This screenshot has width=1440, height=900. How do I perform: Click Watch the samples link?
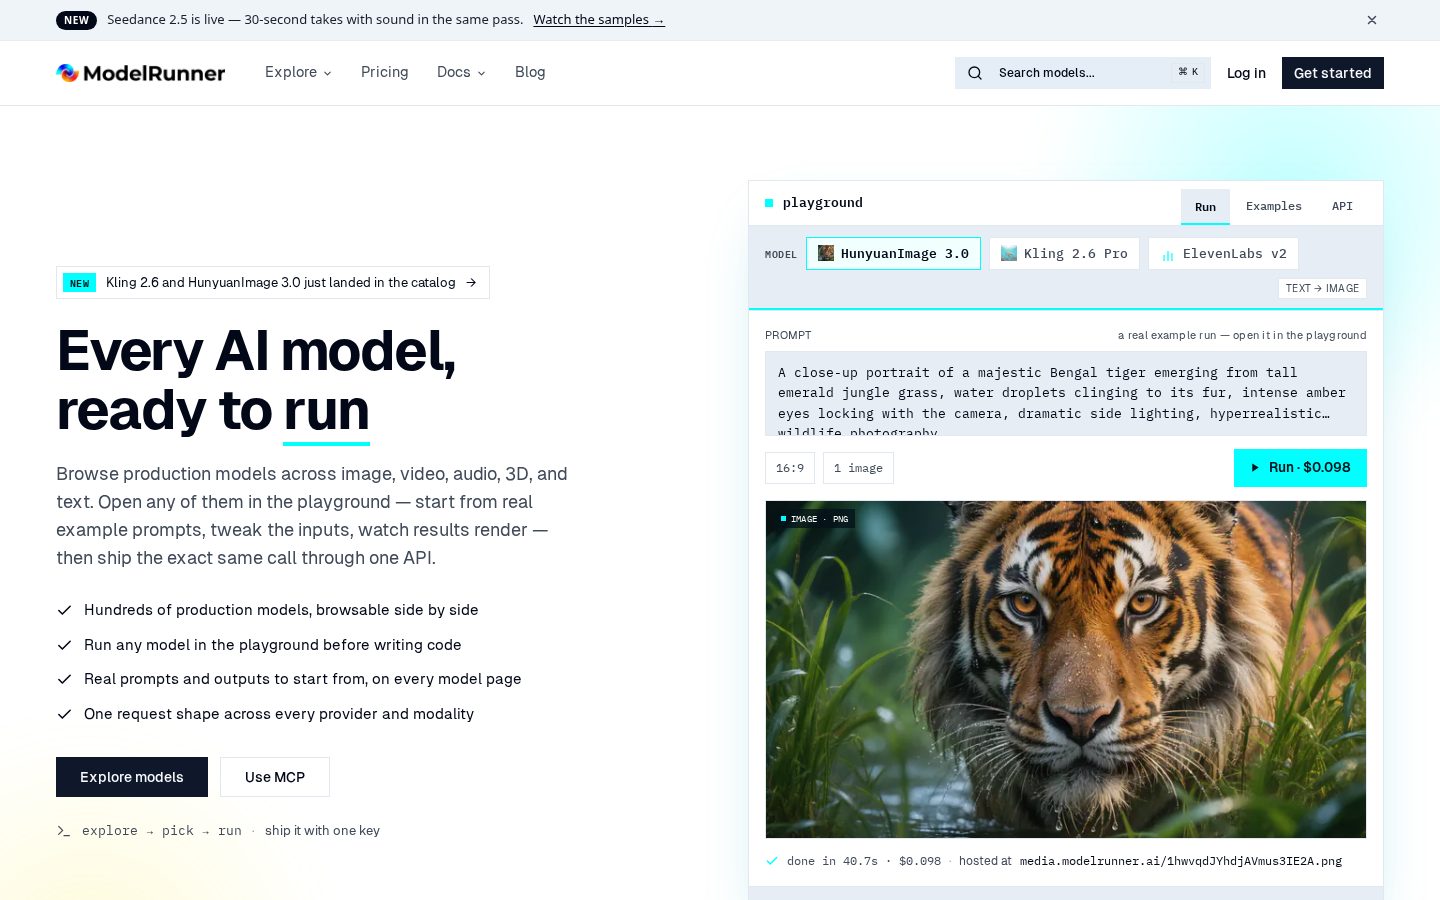click(x=599, y=20)
